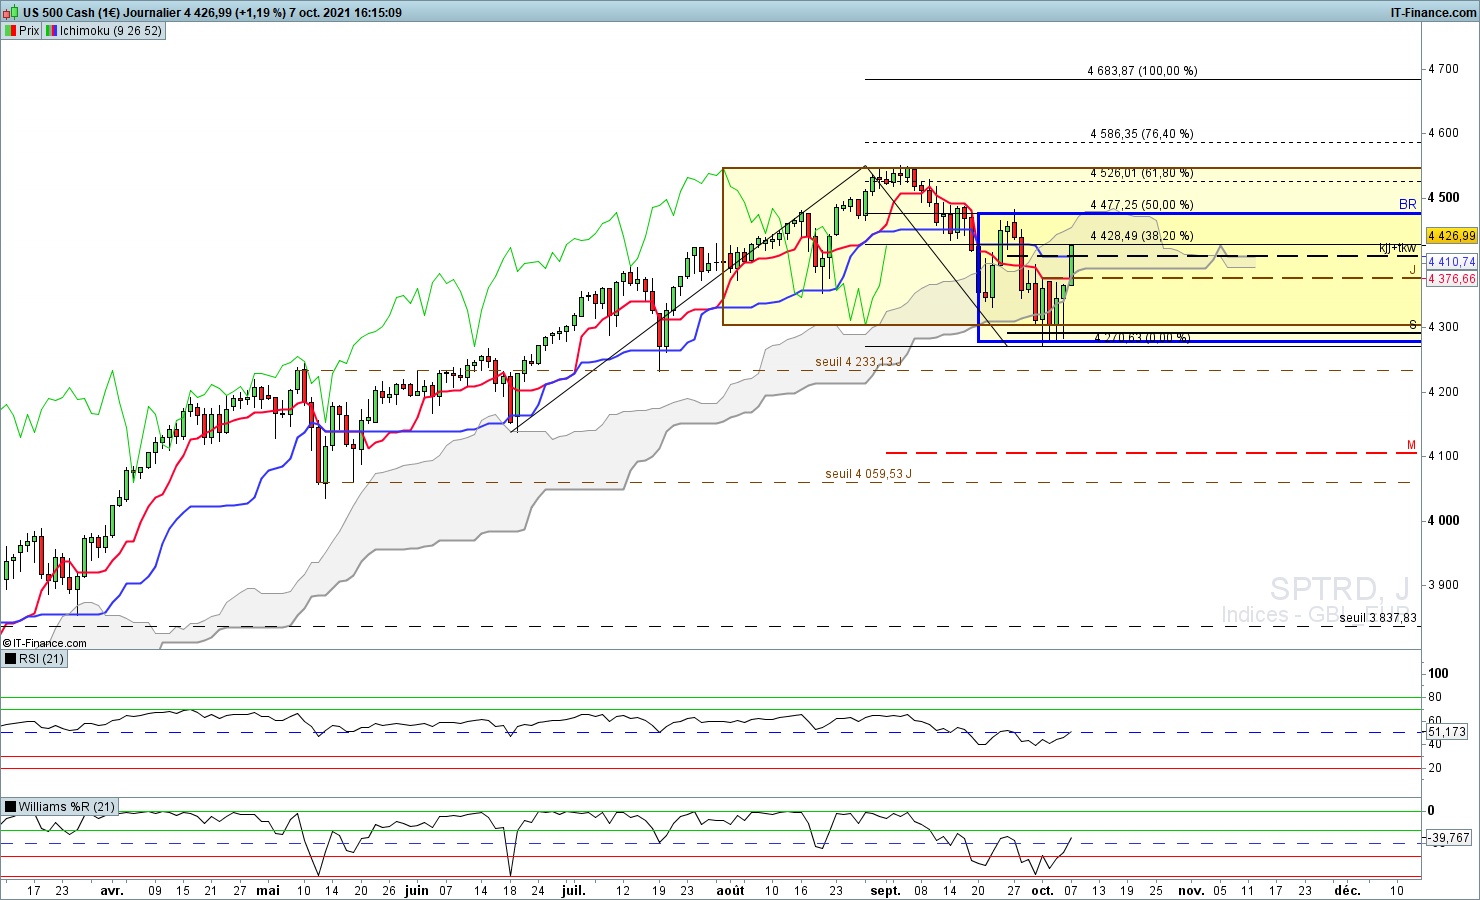The width and height of the screenshot is (1480, 900).
Task: Click the 51,173 RSI value tag
Action: click(1447, 732)
